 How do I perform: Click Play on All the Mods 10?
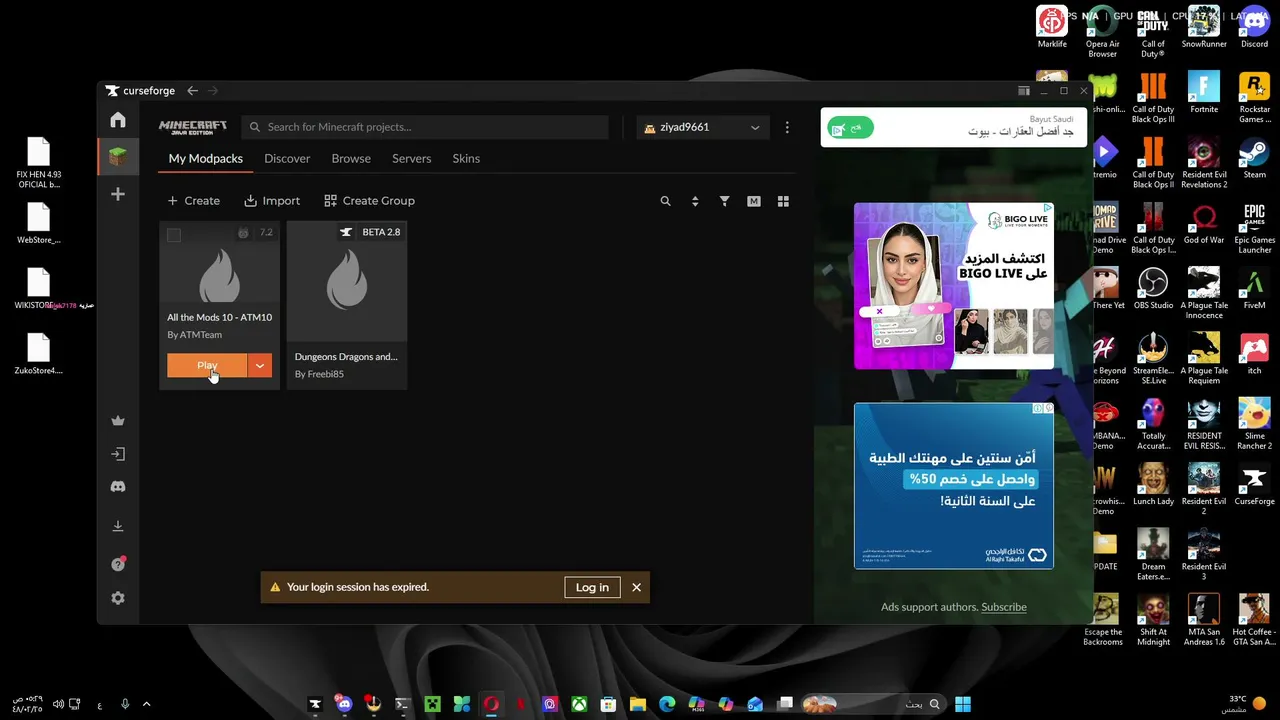tap(207, 366)
